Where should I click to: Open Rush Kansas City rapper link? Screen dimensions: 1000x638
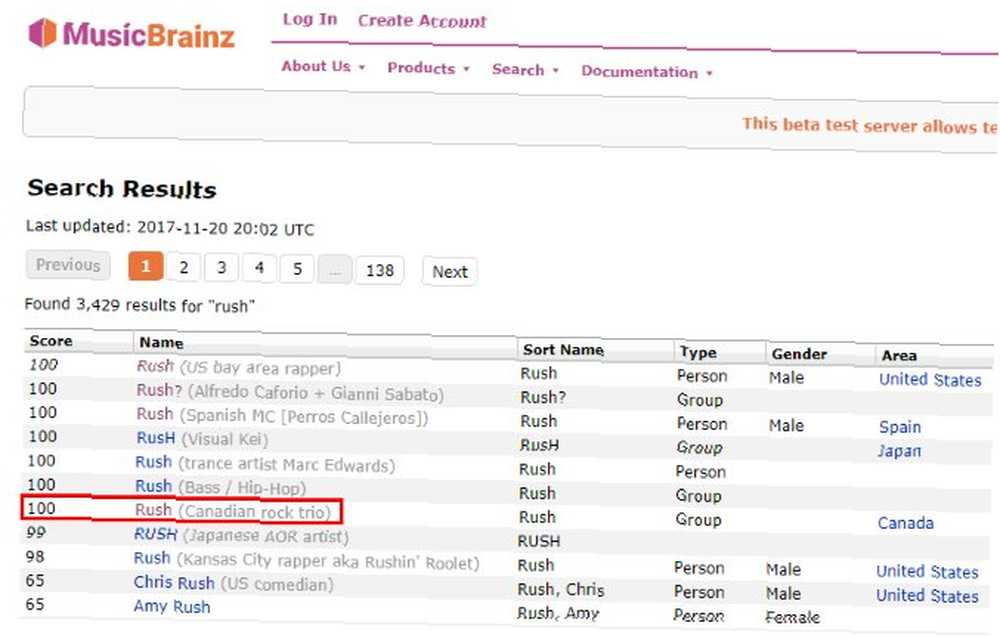[152, 558]
